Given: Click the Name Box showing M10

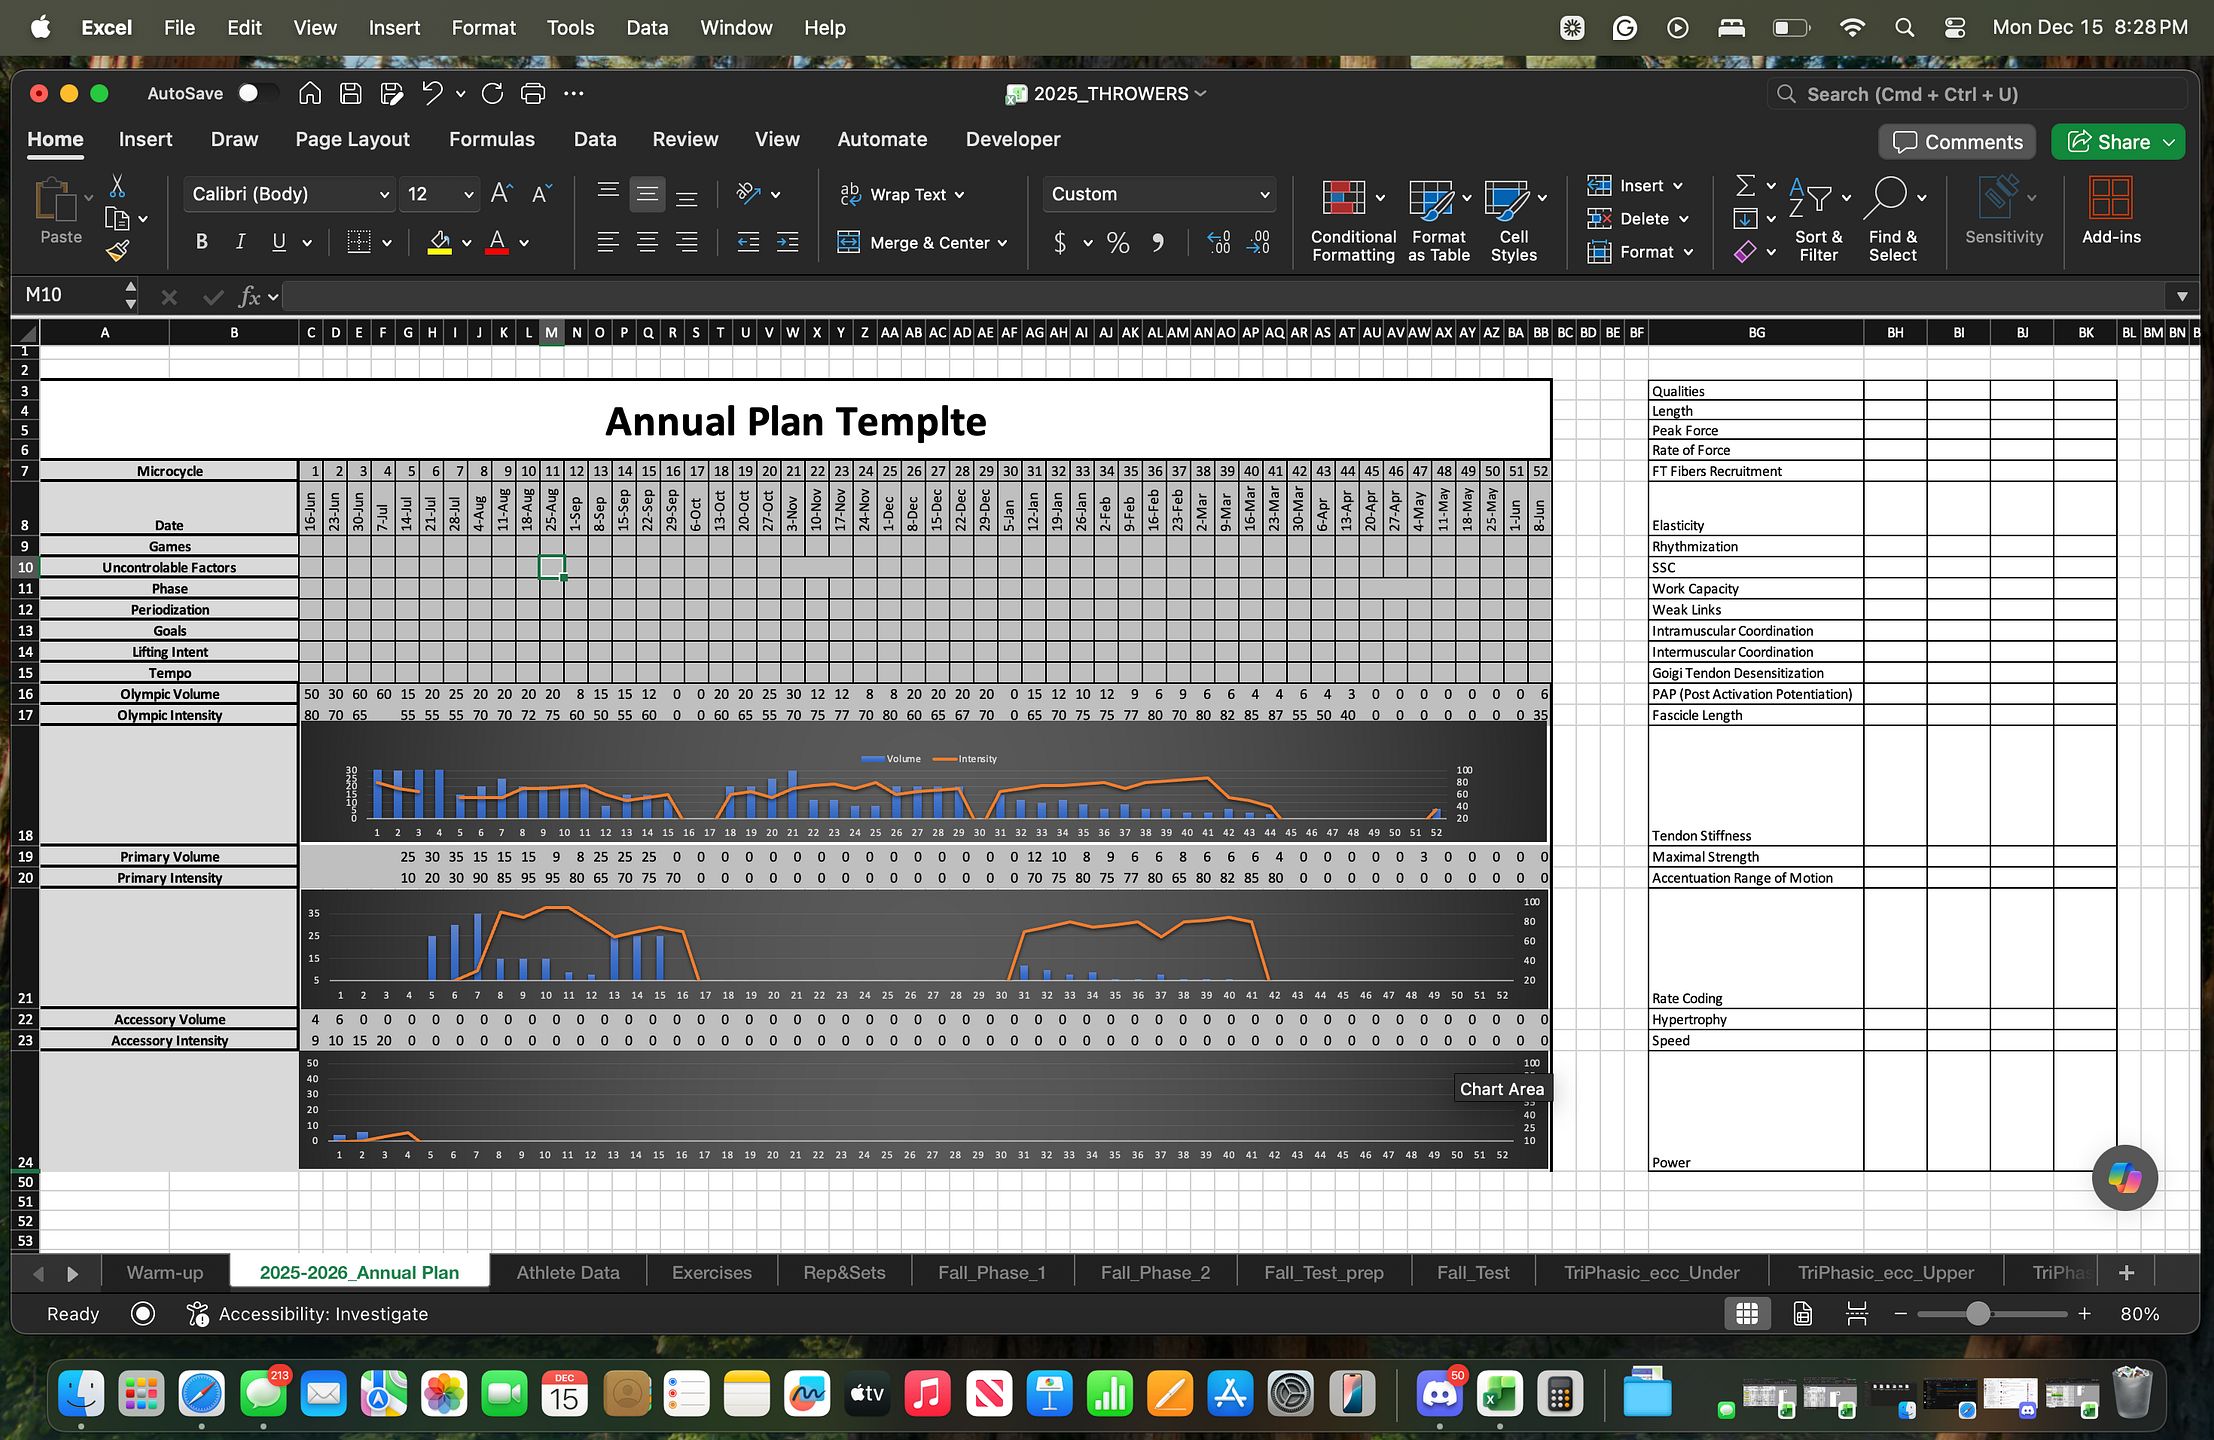Looking at the screenshot, I should pyautogui.click(x=68, y=295).
